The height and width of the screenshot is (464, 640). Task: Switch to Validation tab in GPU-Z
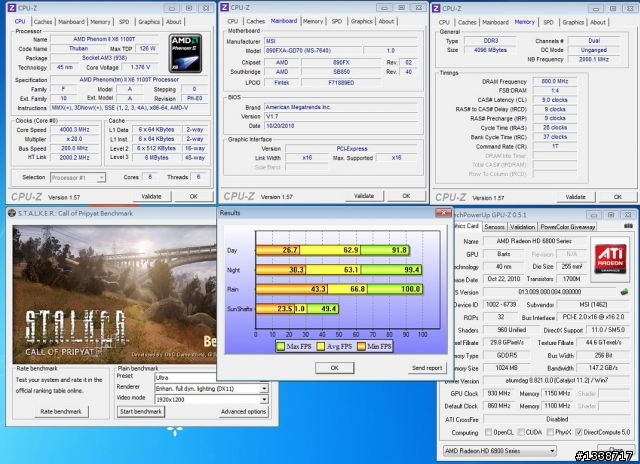[522, 226]
